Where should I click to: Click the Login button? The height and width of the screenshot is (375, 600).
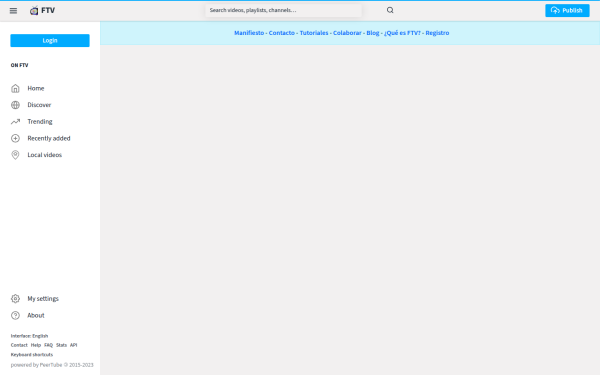50,41
